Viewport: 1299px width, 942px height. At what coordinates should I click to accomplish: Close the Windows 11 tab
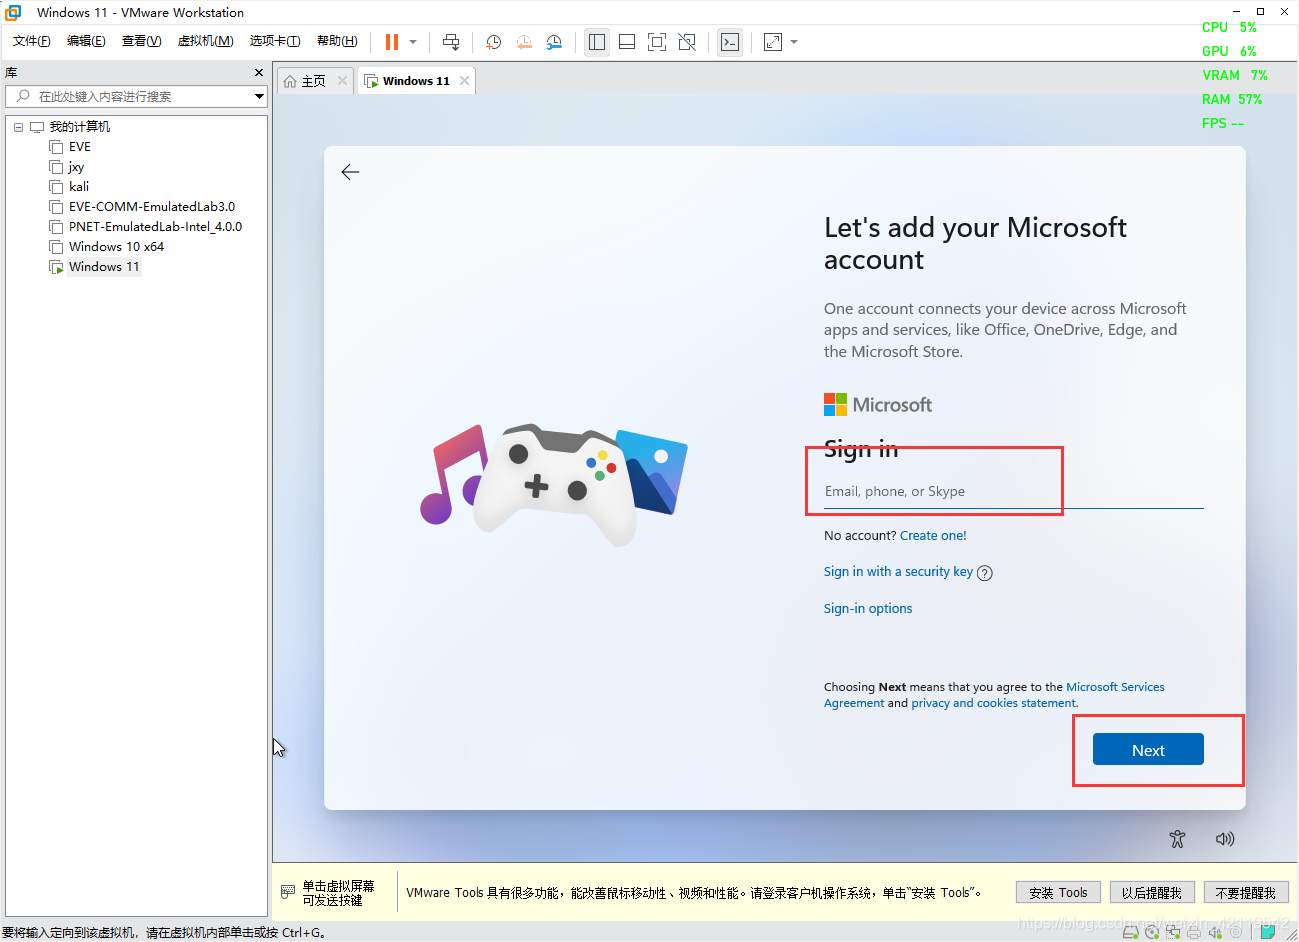coord(464,81)
